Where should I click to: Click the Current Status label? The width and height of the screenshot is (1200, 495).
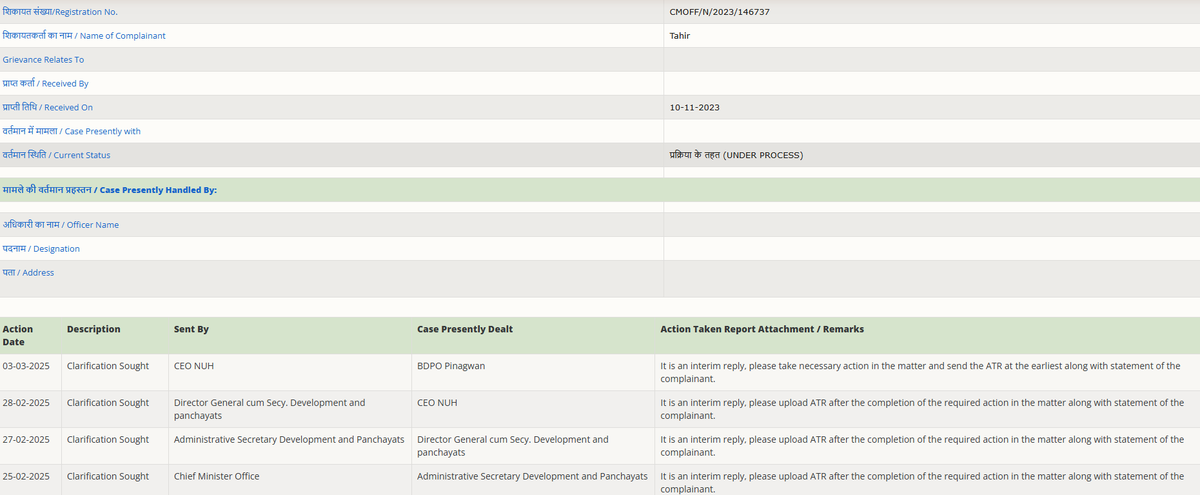(x=57, y=155)
